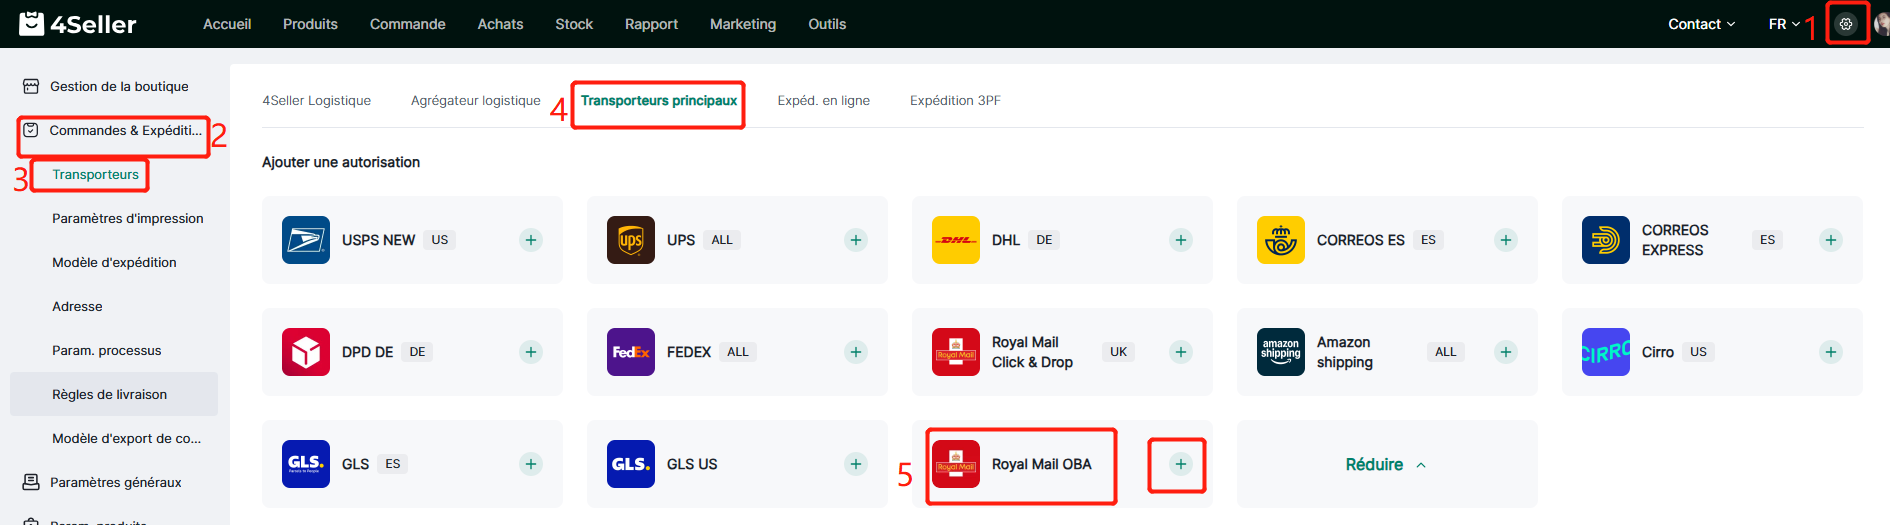This screenshot has width=1890, height=525.
Task: Click the plus icon for DPD DE
Action: pyautogui.click(x=531, y=352)
